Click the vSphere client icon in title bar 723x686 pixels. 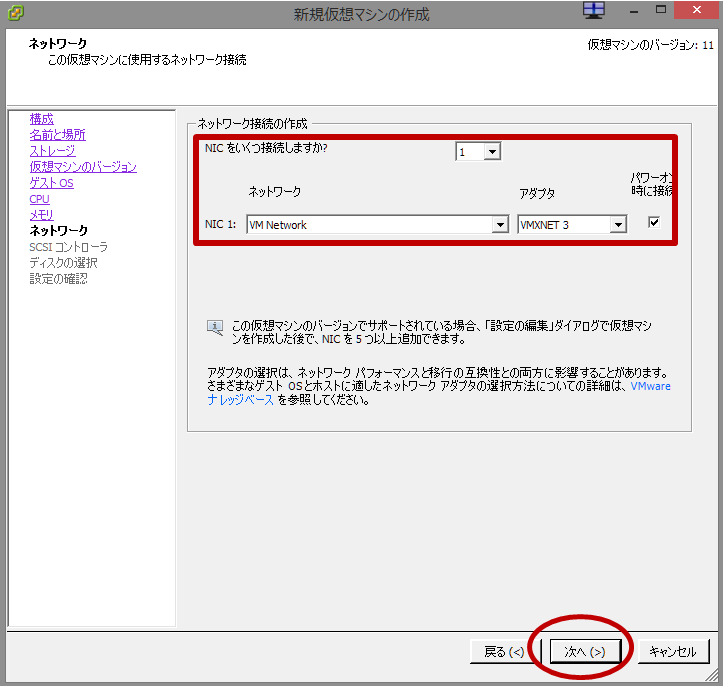pyautogui.click(x=16, y=12)
